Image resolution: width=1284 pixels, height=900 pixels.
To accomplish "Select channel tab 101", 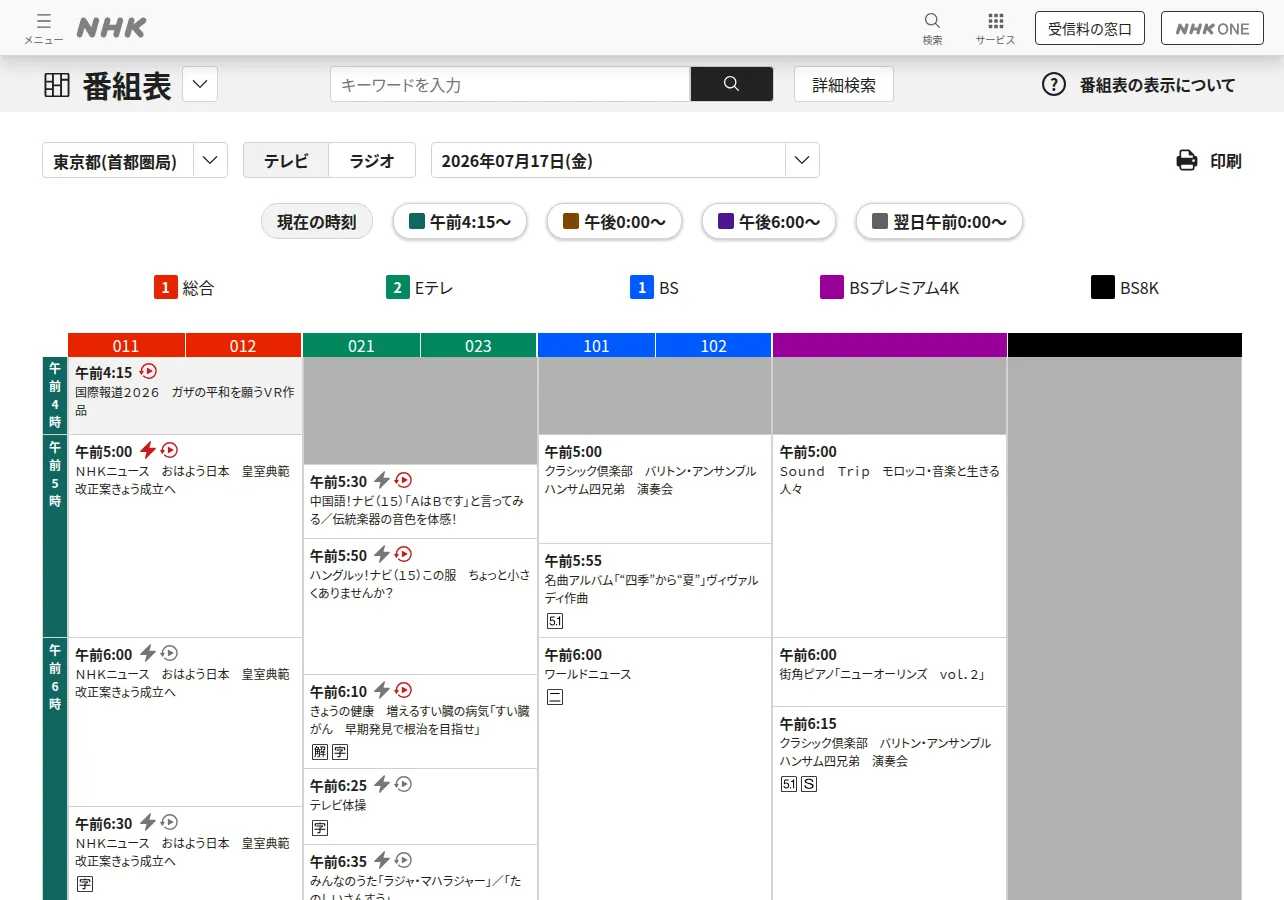I will [596, 346].
